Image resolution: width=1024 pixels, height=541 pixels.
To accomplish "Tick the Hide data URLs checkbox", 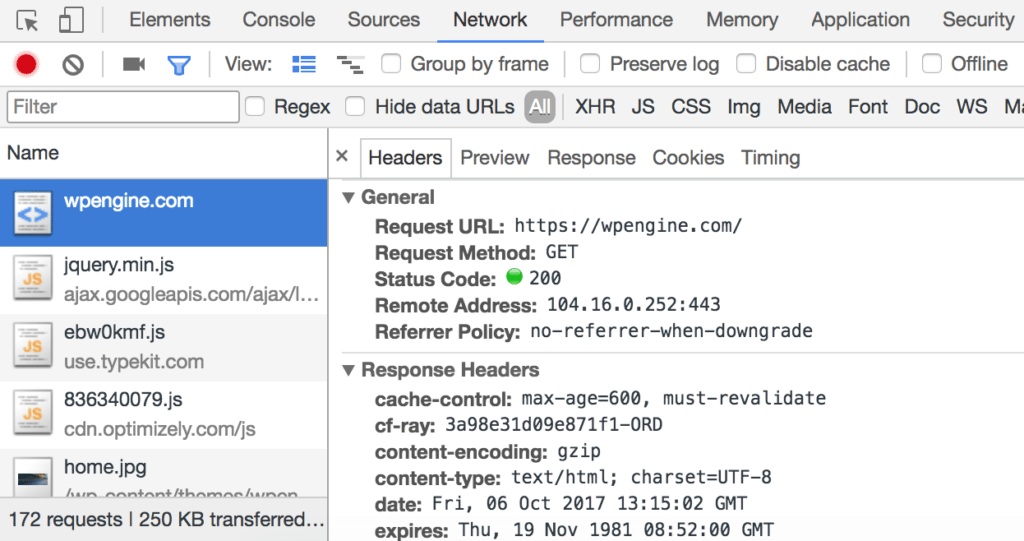I will click(x=355, y=107).
